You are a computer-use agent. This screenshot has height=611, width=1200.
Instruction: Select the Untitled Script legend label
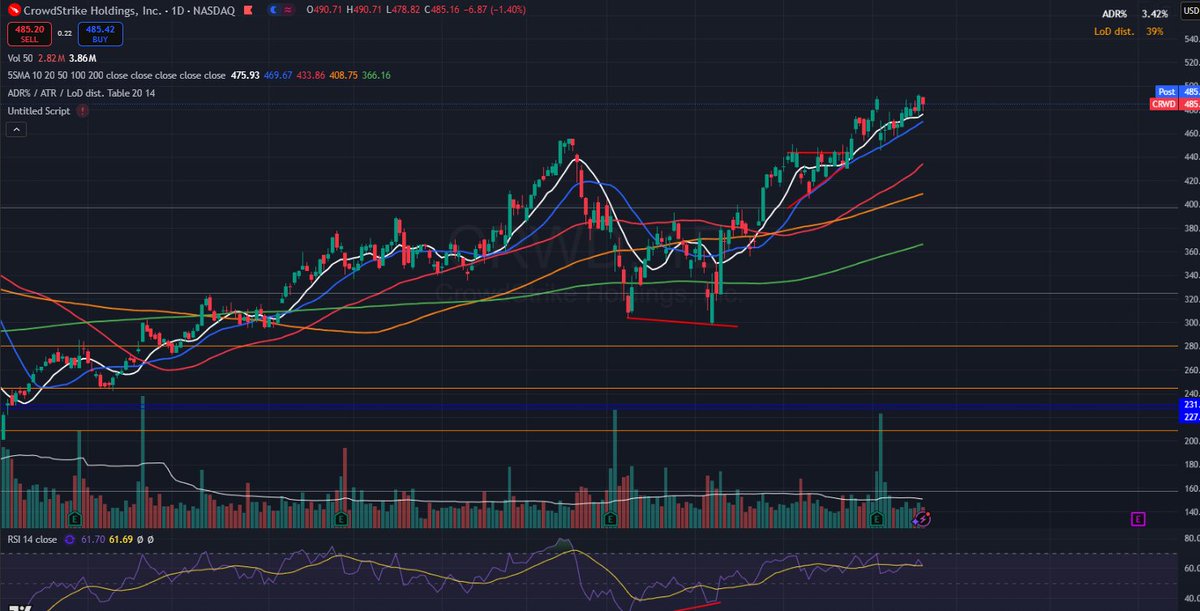click(39, 111)
